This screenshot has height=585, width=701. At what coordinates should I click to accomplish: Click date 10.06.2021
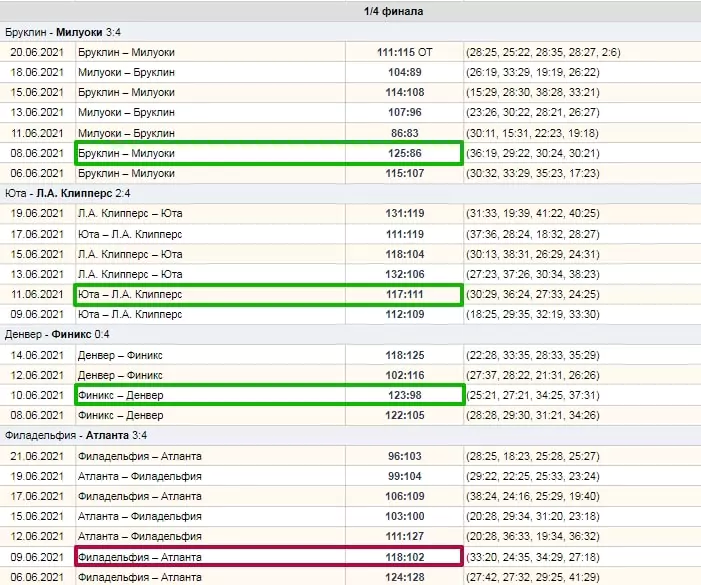[x=37, y=396]
